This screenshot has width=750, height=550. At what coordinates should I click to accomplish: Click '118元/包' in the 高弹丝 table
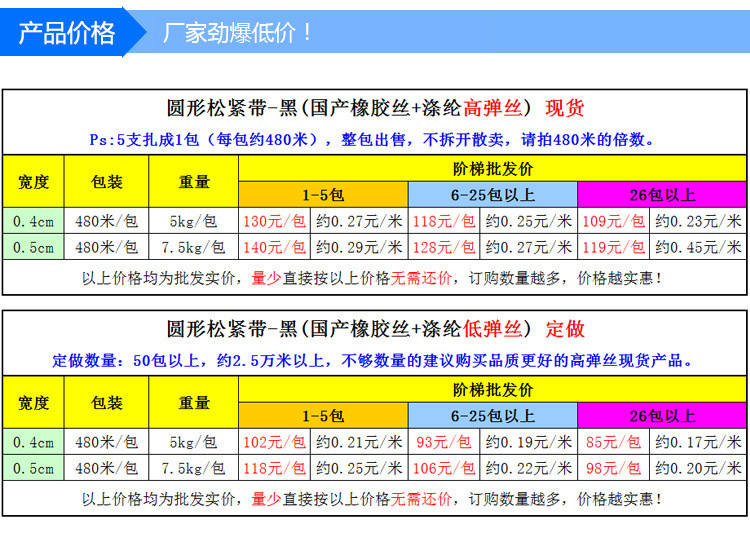(444, 221)
